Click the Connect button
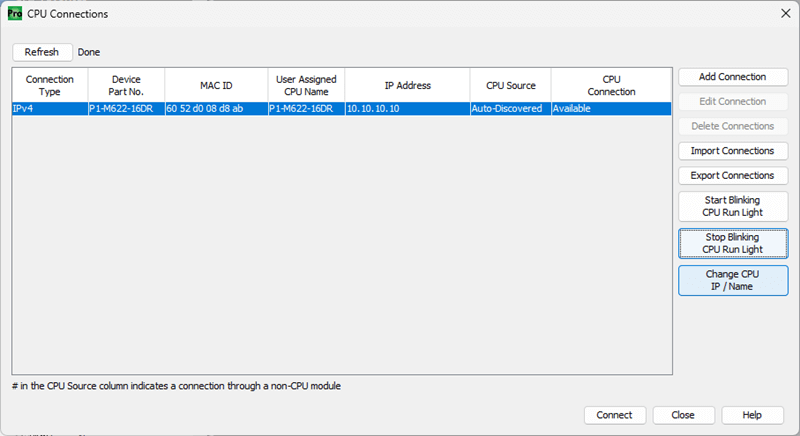 point(614,415)
